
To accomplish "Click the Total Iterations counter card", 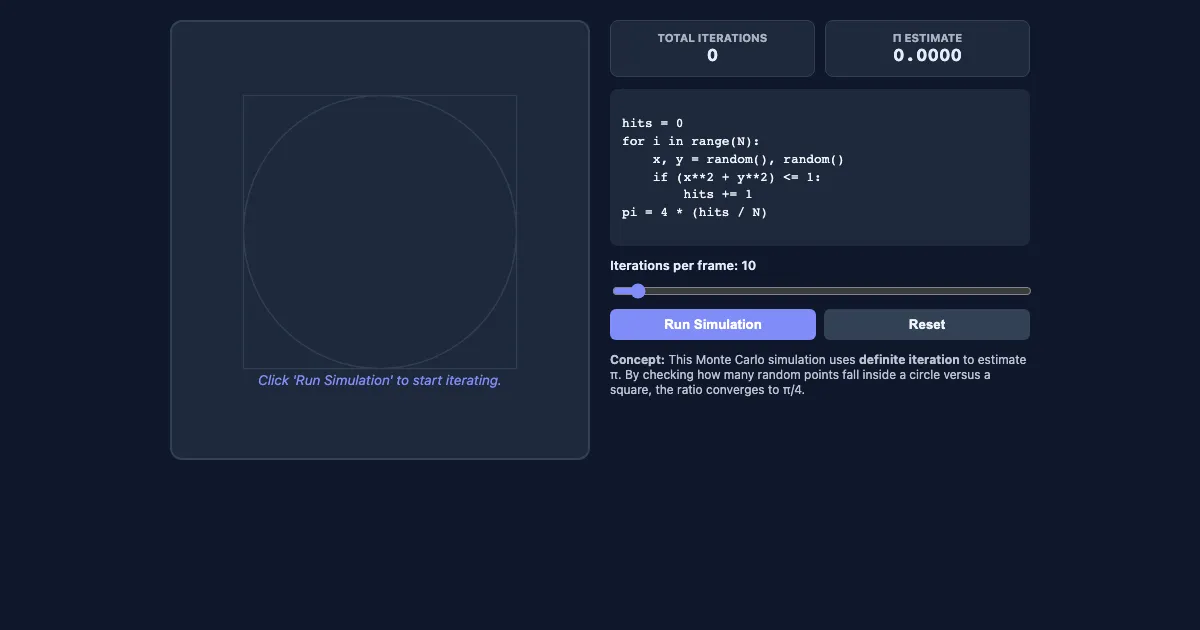I will [712, 48].
